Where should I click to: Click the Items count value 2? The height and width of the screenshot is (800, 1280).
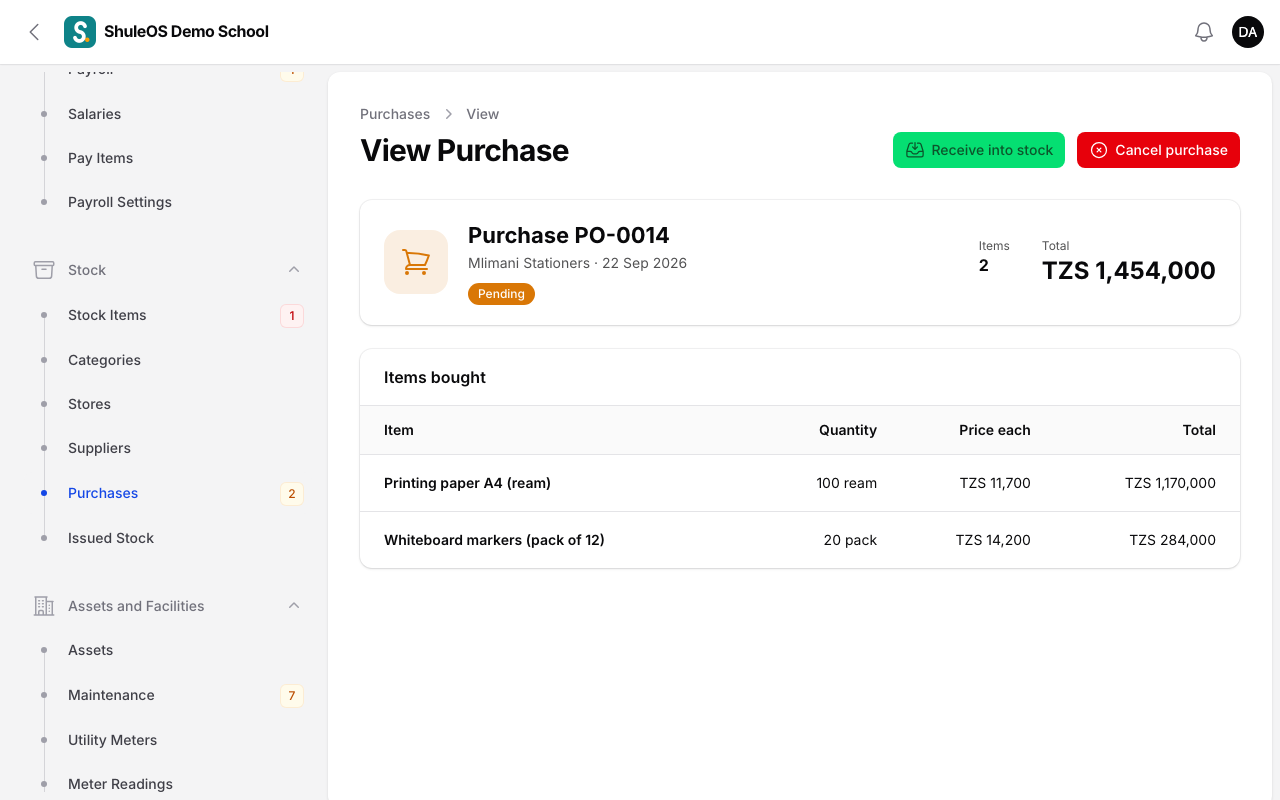coord(984,266)
